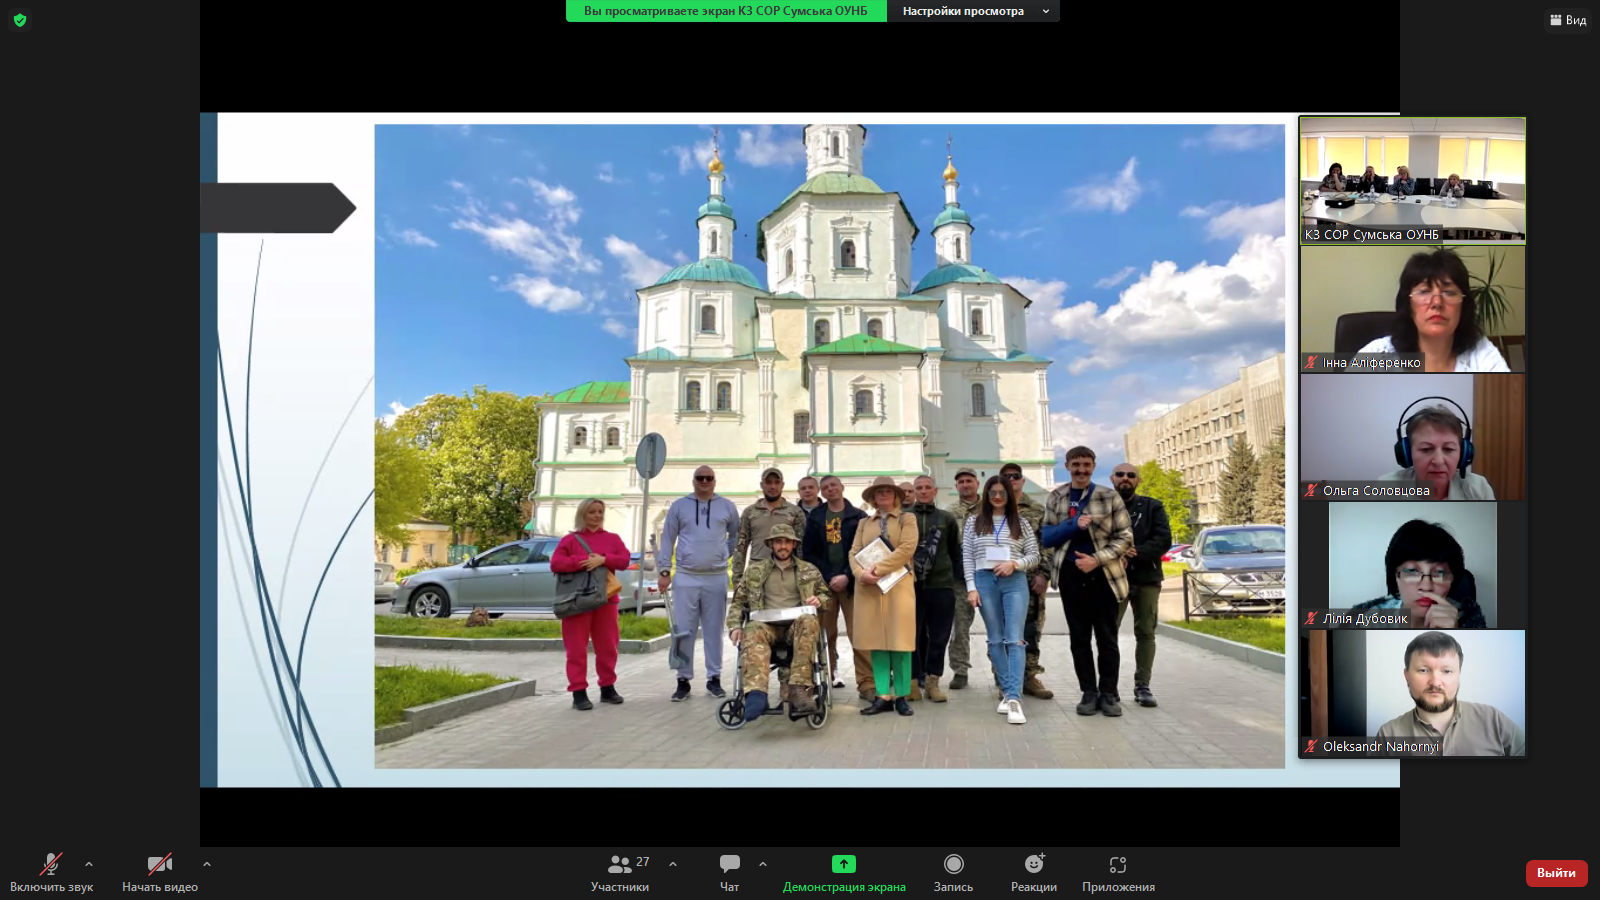Expand the arrow next to Участники
The width and height of the screenshot is (1600, 900).
(673, 864)
